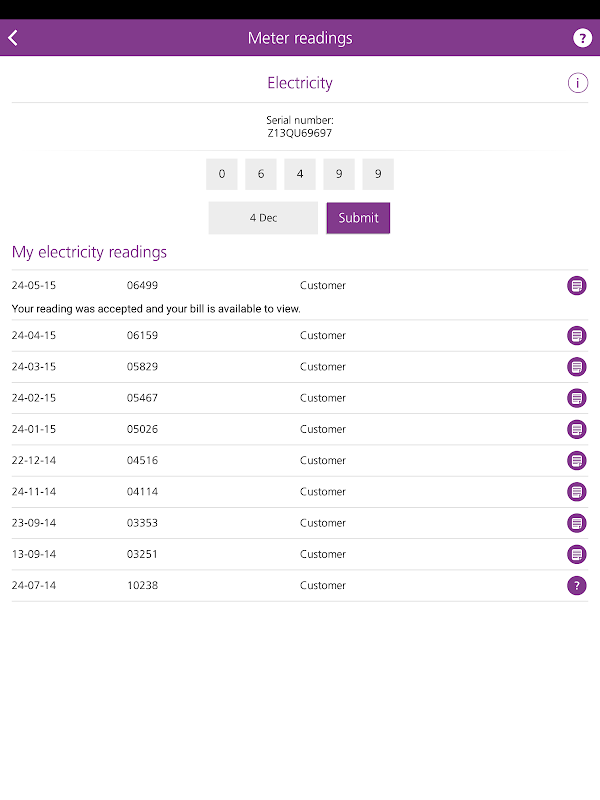600x800 pixels.
Task: Tap question mark beside reading 10238
Action: point(577,586)
